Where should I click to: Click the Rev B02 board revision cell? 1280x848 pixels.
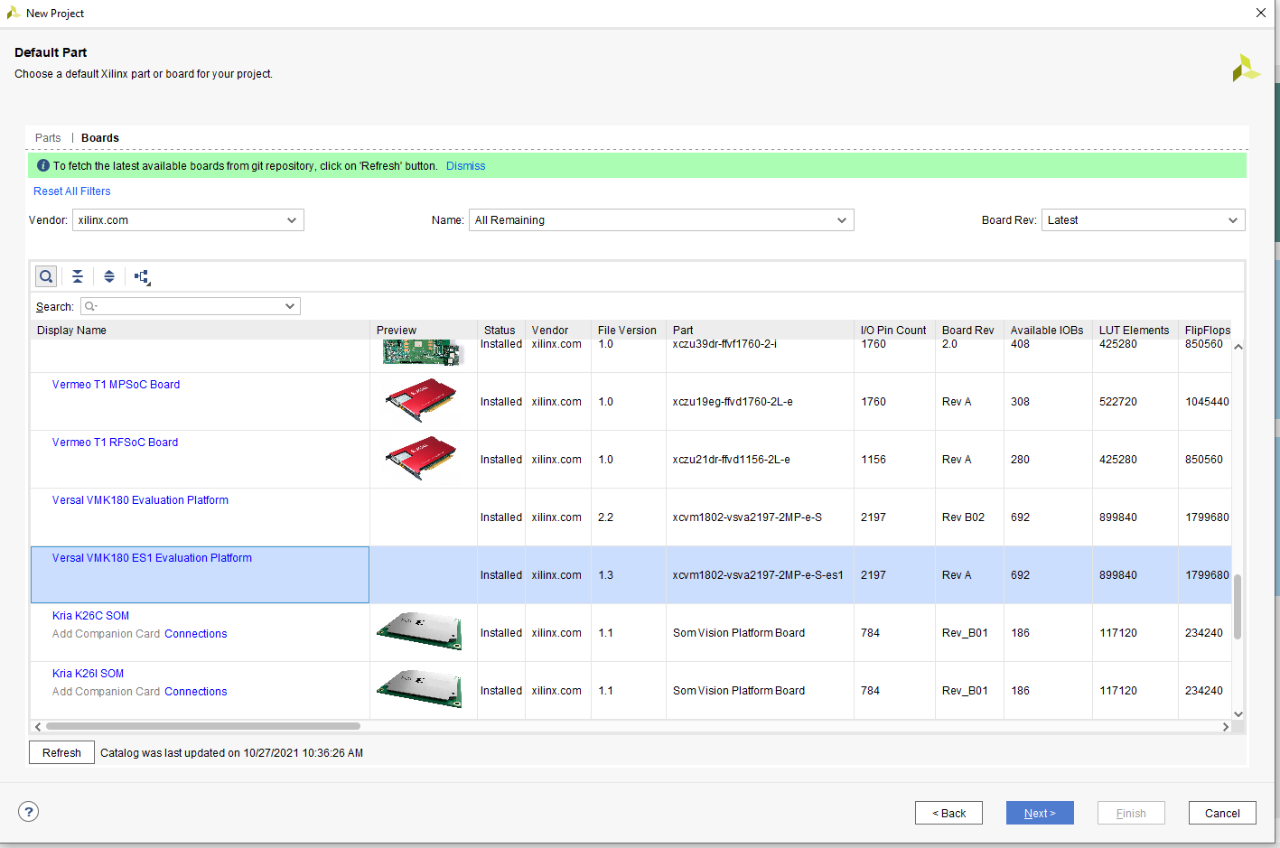[963, 518]
